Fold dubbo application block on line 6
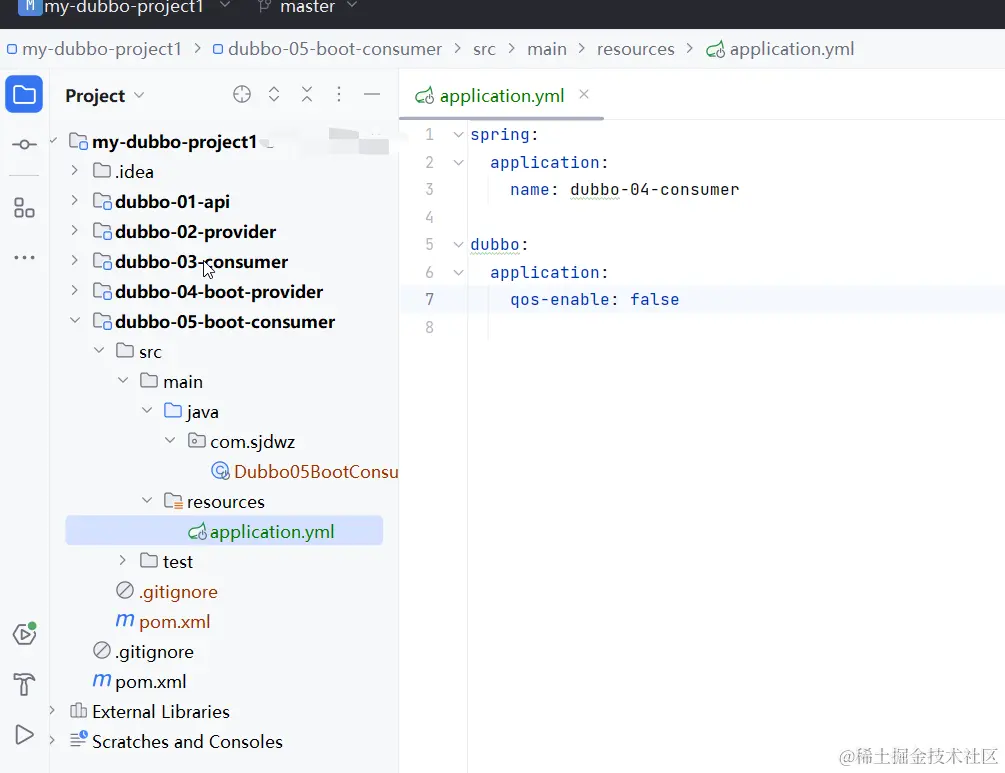 click(458, 272)
